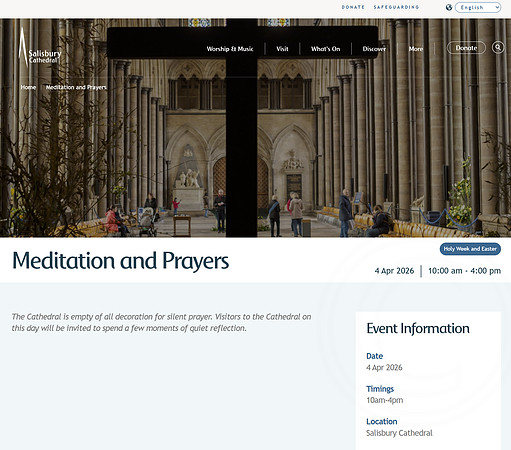This screenshot has width=511, height=450.
Task: Click Meditation and Prayers breadcrumb
Action: click(76, 87)
